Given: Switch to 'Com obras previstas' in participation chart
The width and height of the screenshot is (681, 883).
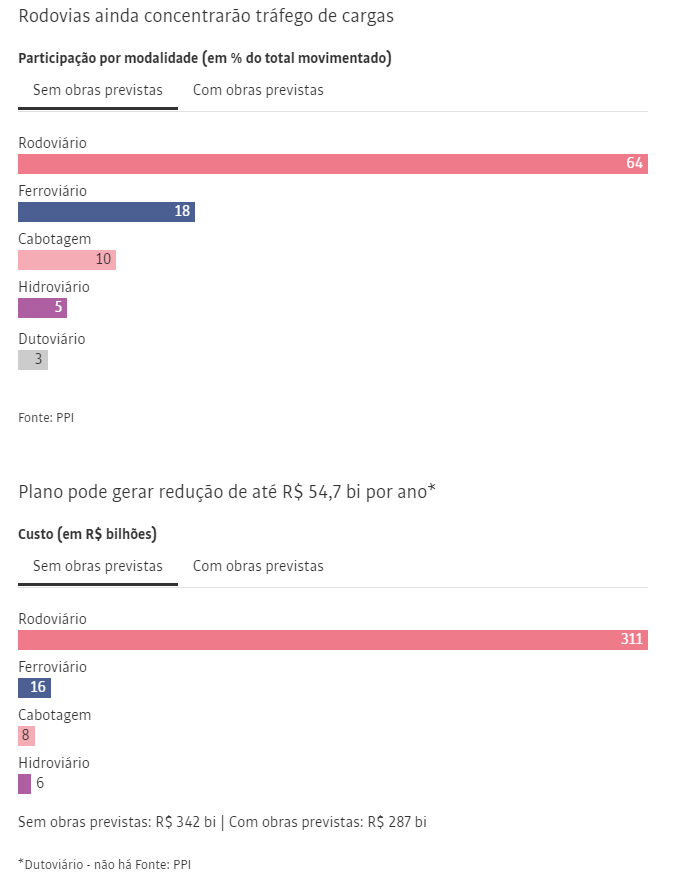Looking at the screenshot, I should (258, 90).
